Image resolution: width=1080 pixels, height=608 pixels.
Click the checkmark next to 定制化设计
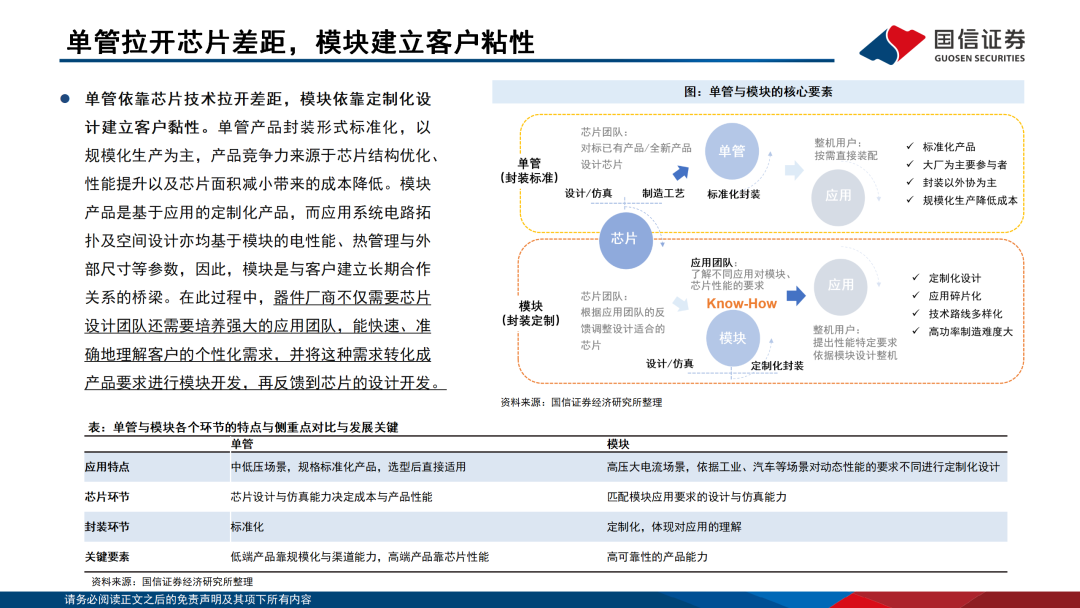point(915,277)
